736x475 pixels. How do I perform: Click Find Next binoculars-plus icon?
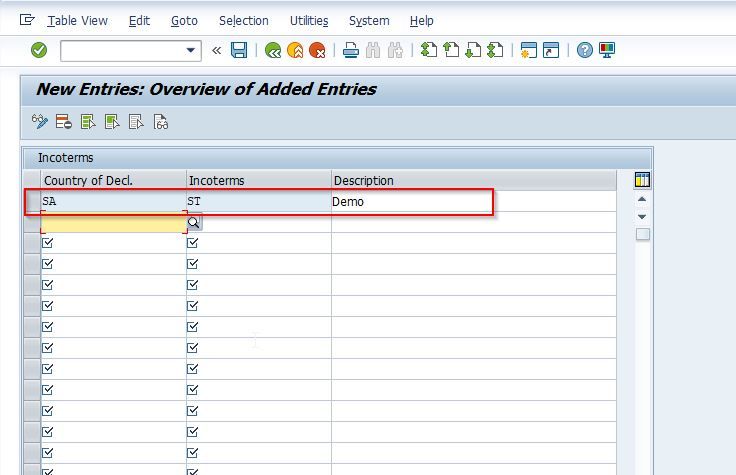pos(395,50)
